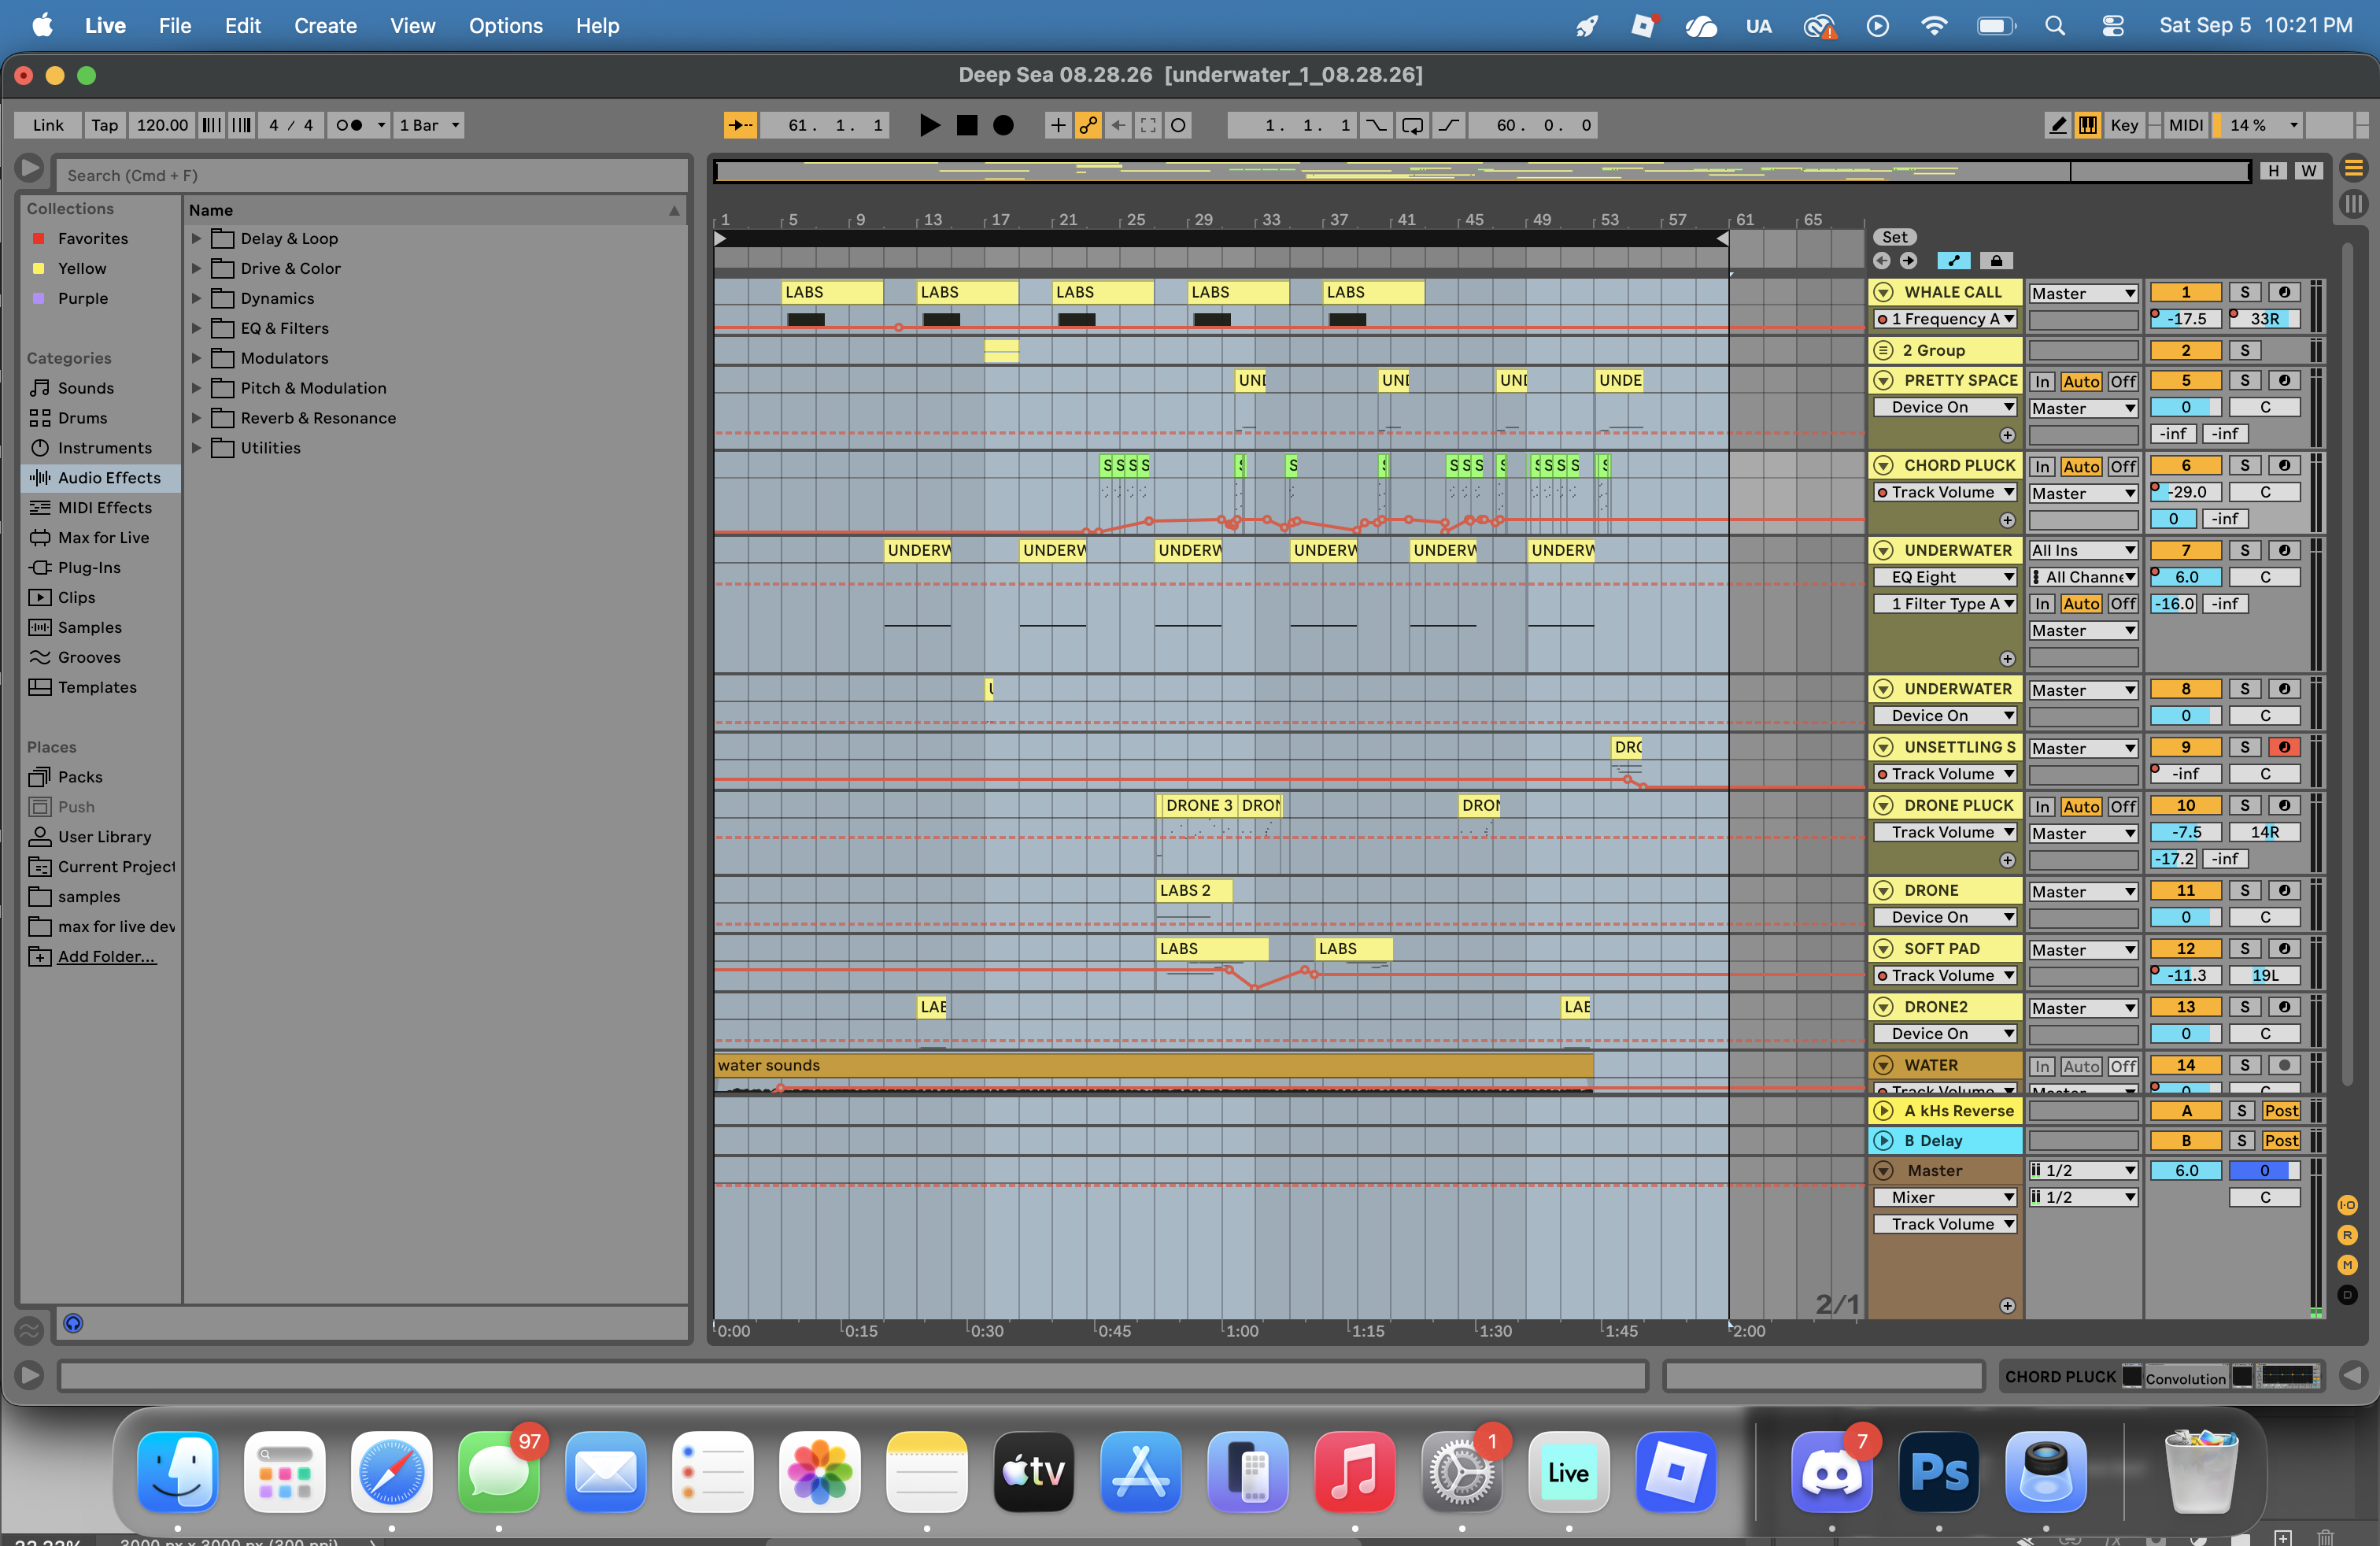
Task: Arm the UNSETTLING S track for recording
Action: click(2284, 747)
